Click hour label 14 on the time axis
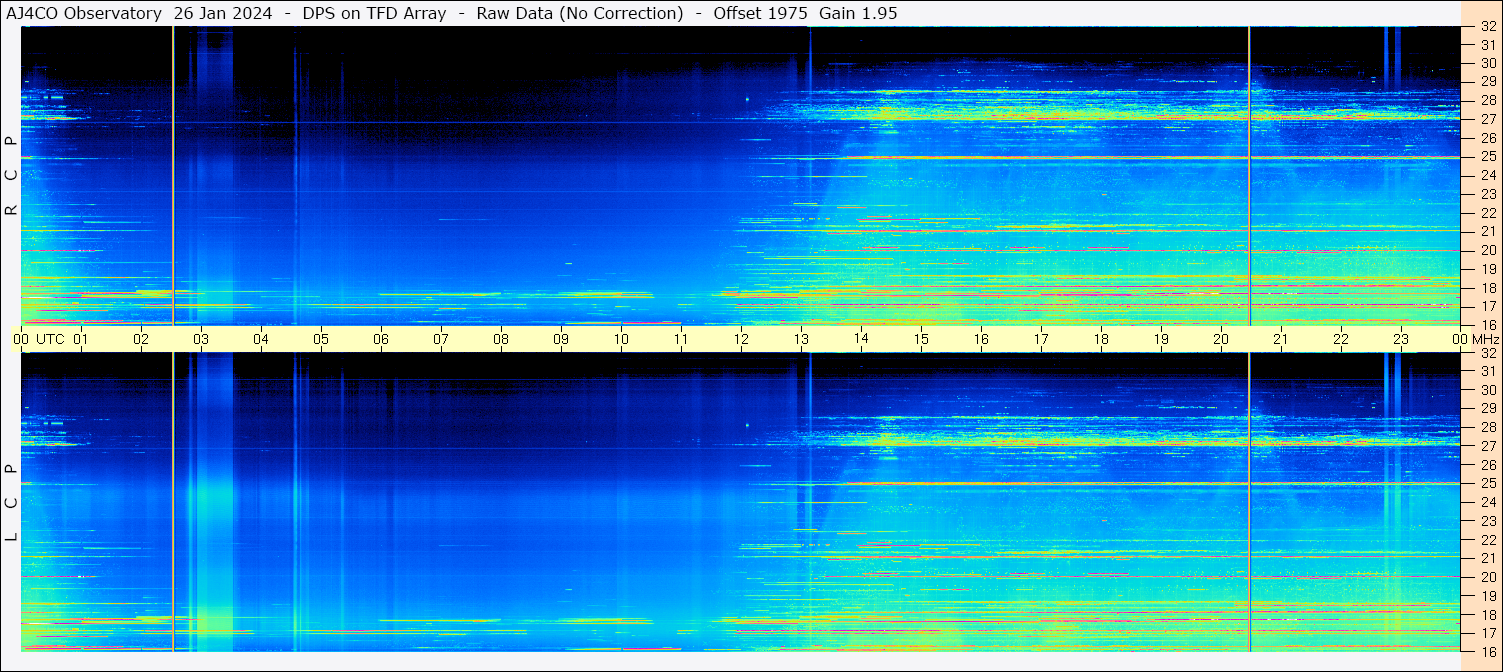 (x=861, y=338)
